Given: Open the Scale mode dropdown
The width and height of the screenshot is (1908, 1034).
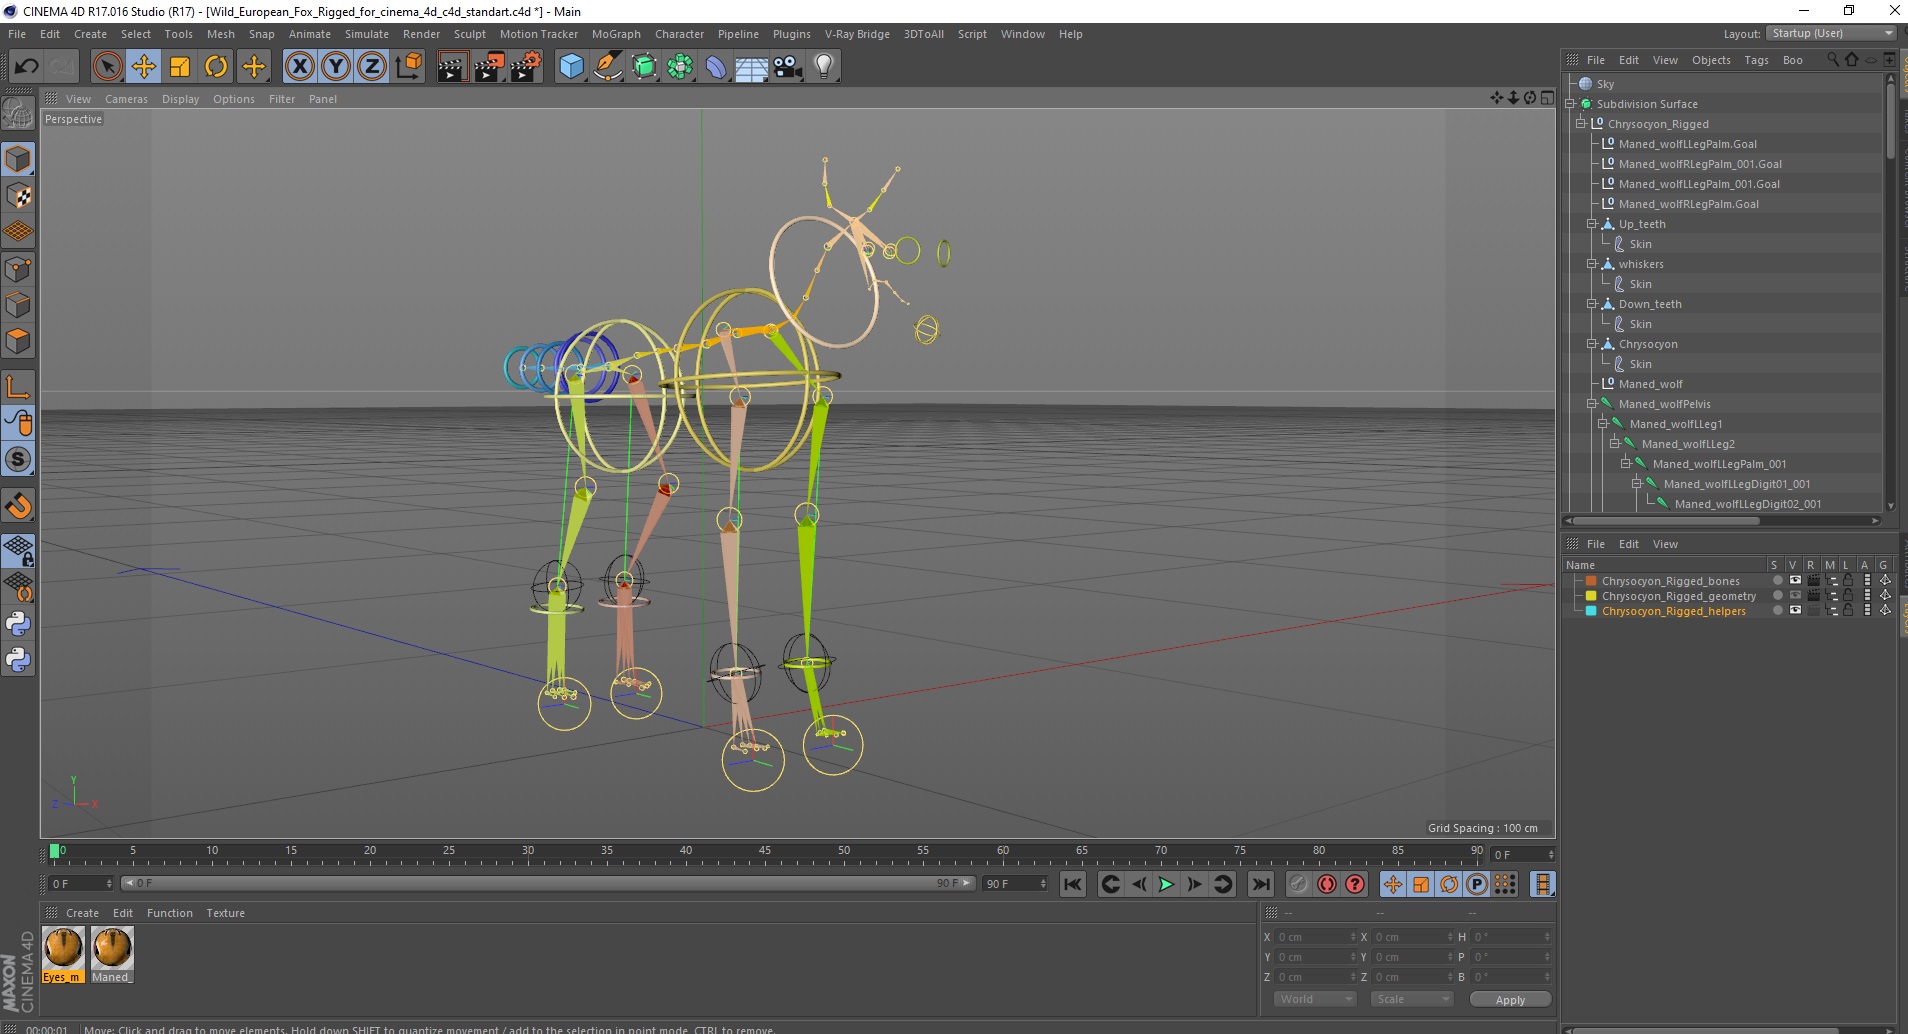Looking at the screenshot, I should (x=1411, y=999).
